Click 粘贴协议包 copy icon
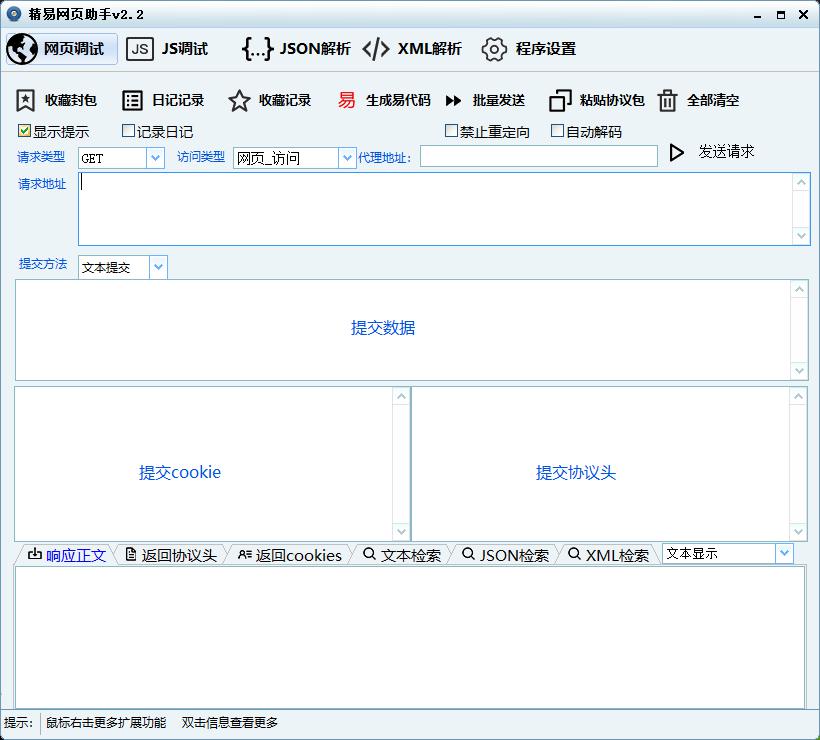The width and height of the screenshot is (820, 740). [x=560, y=100]
